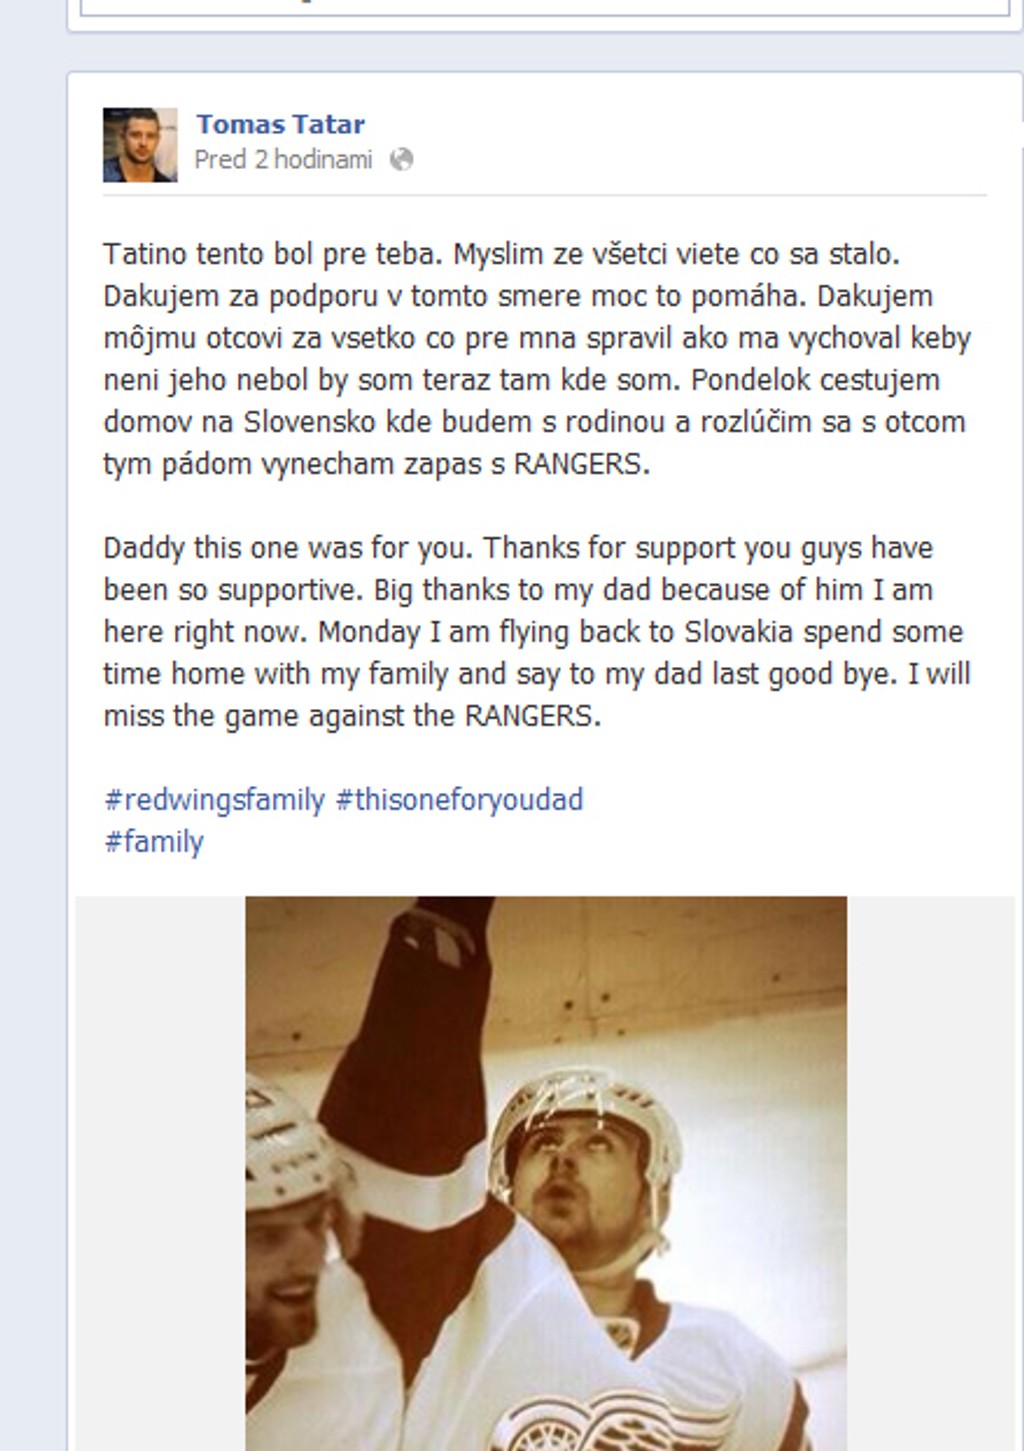1024x1451 pixels.
Task: Open the hockey celebration photo
Action: tap(546, 1173)
